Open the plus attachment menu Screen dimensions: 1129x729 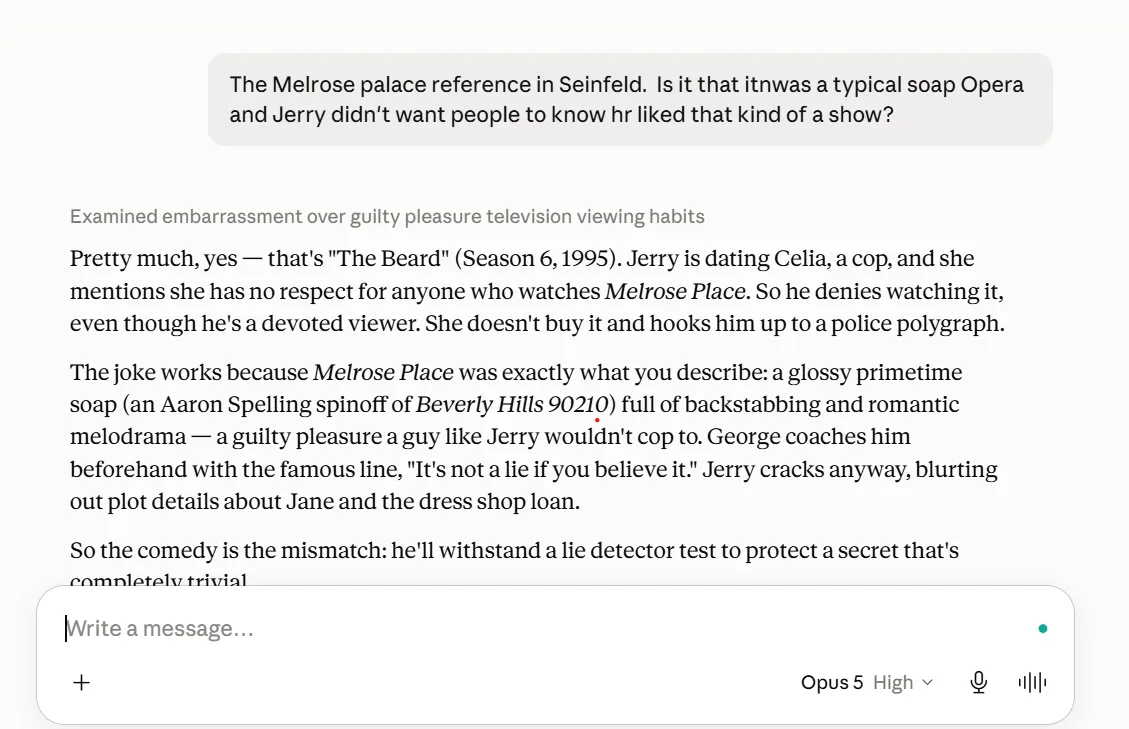(x=81, y=682)
